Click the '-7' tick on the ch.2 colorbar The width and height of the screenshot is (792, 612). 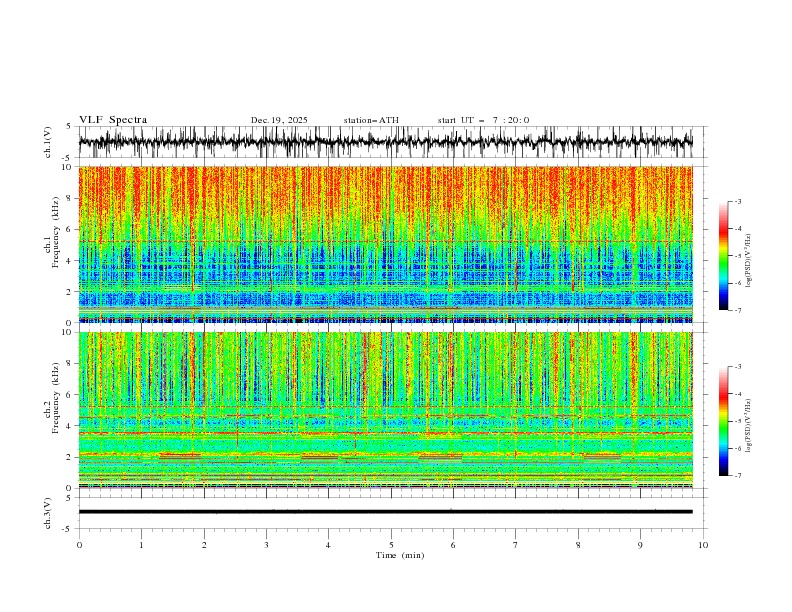click(x=738, y=476)
